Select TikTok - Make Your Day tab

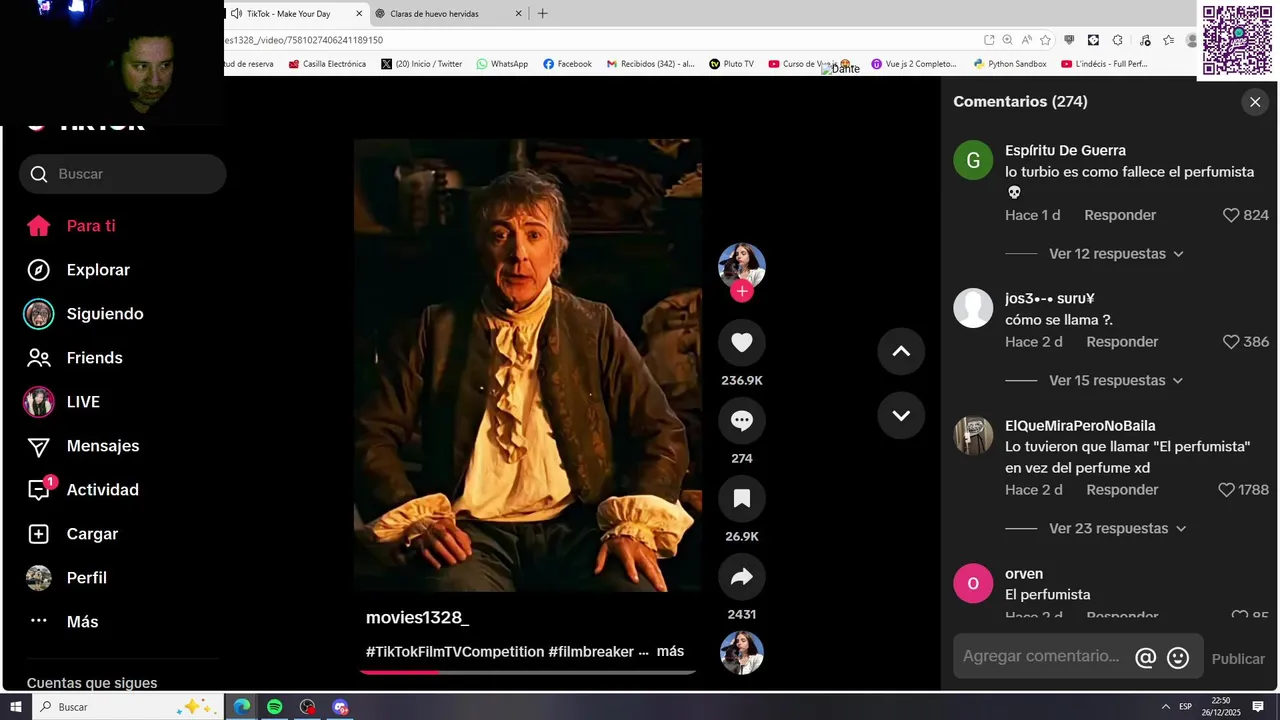tap(290, 14)
